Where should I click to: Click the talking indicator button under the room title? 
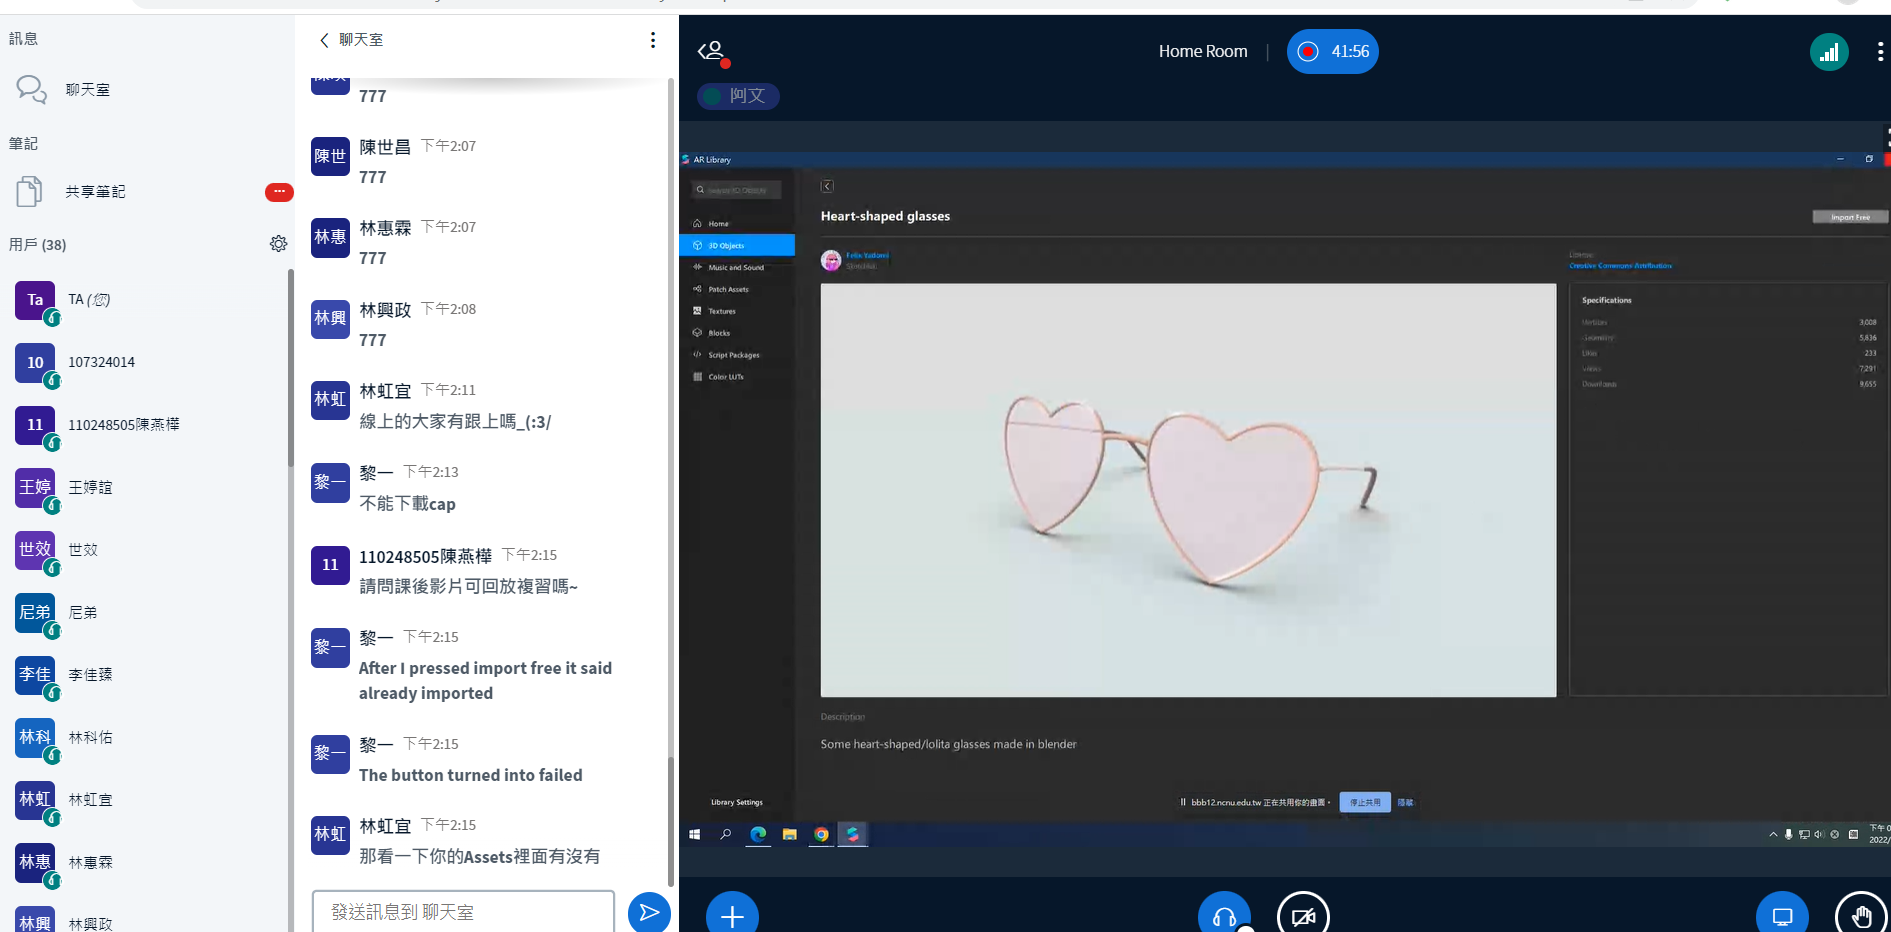738,96
